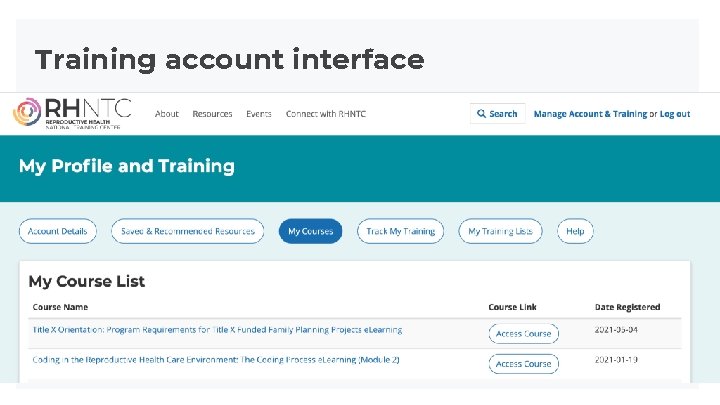Select the My Courses tab

point(310,231)
